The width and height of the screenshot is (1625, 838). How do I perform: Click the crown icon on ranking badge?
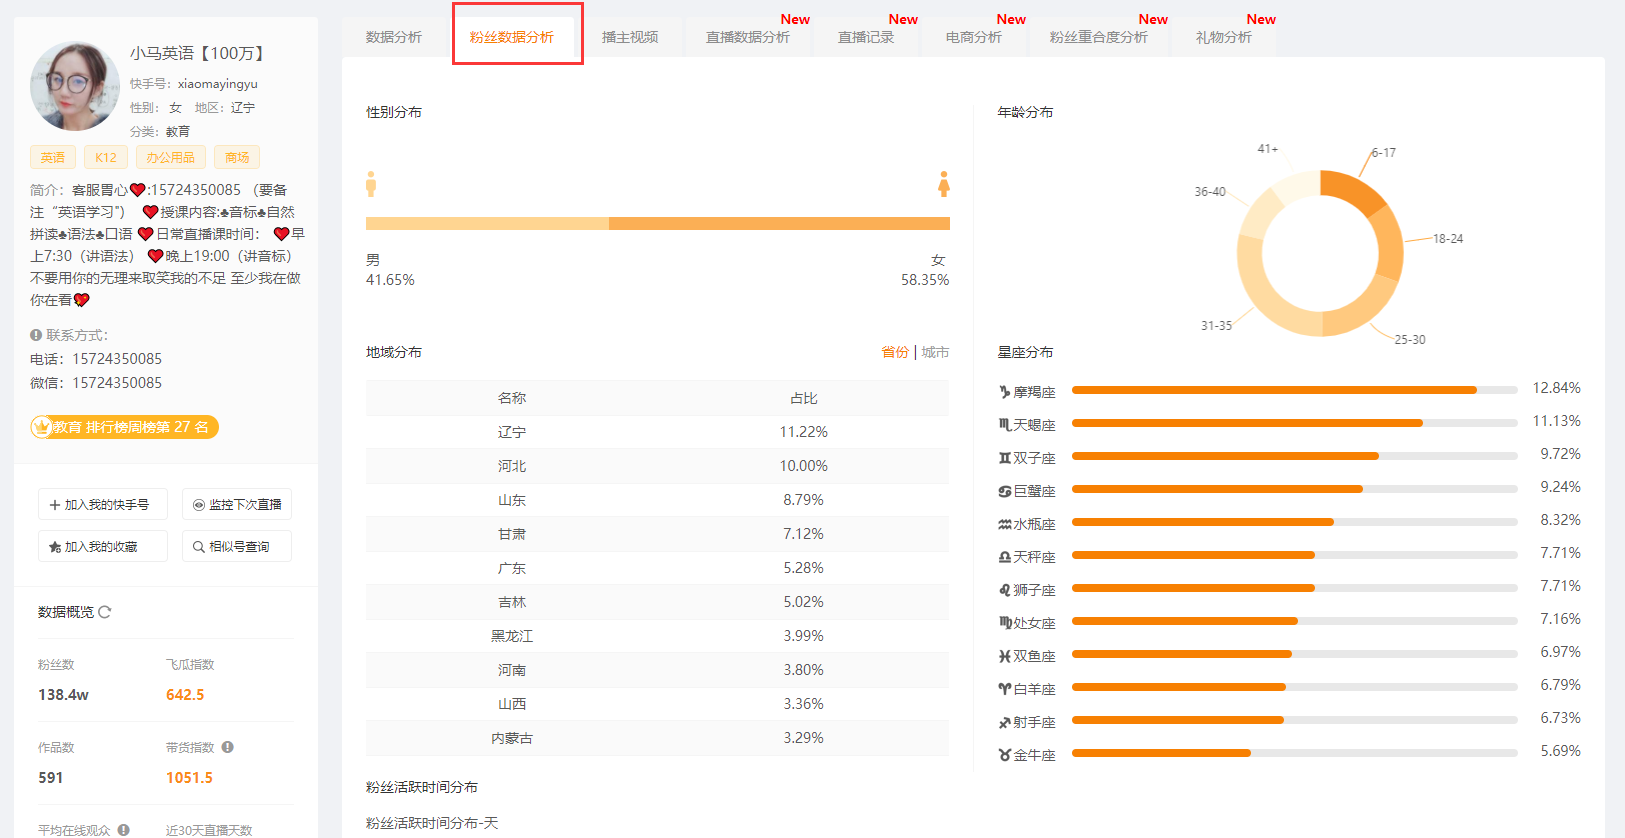(x=42, y=427)
